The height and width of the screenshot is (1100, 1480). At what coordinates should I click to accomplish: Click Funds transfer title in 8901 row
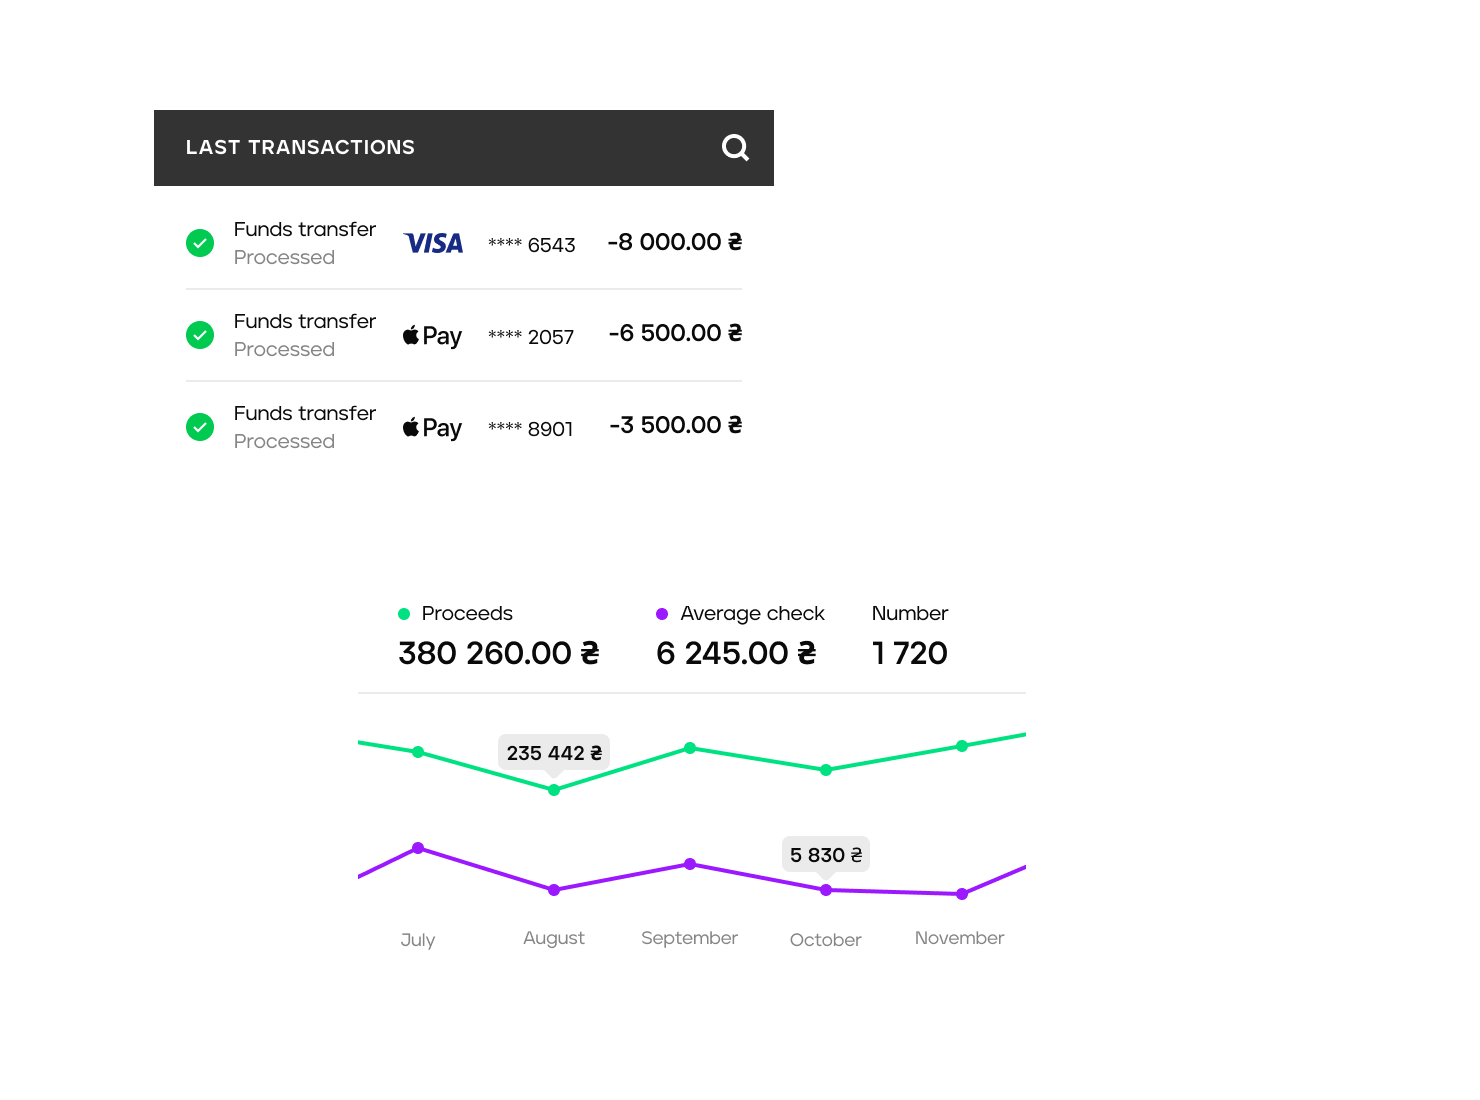(305, 413)
